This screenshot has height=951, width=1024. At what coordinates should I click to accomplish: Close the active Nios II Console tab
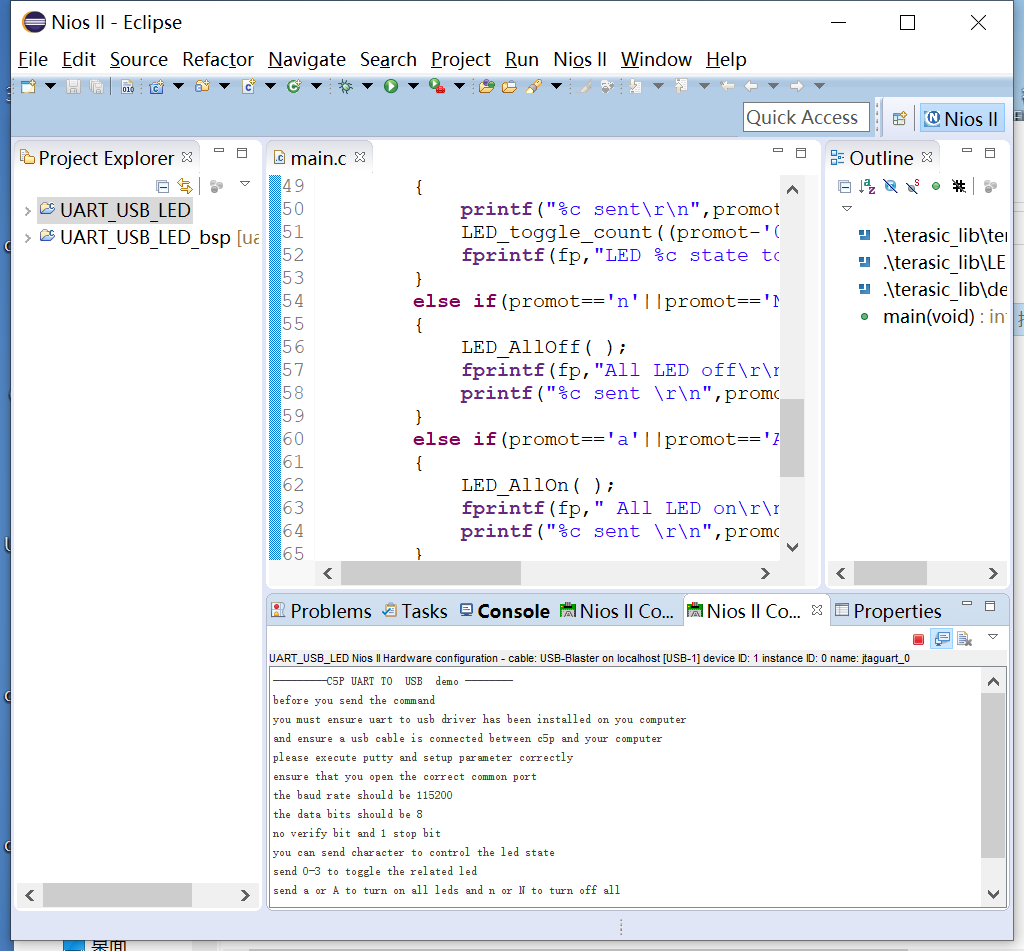(816, 610)
